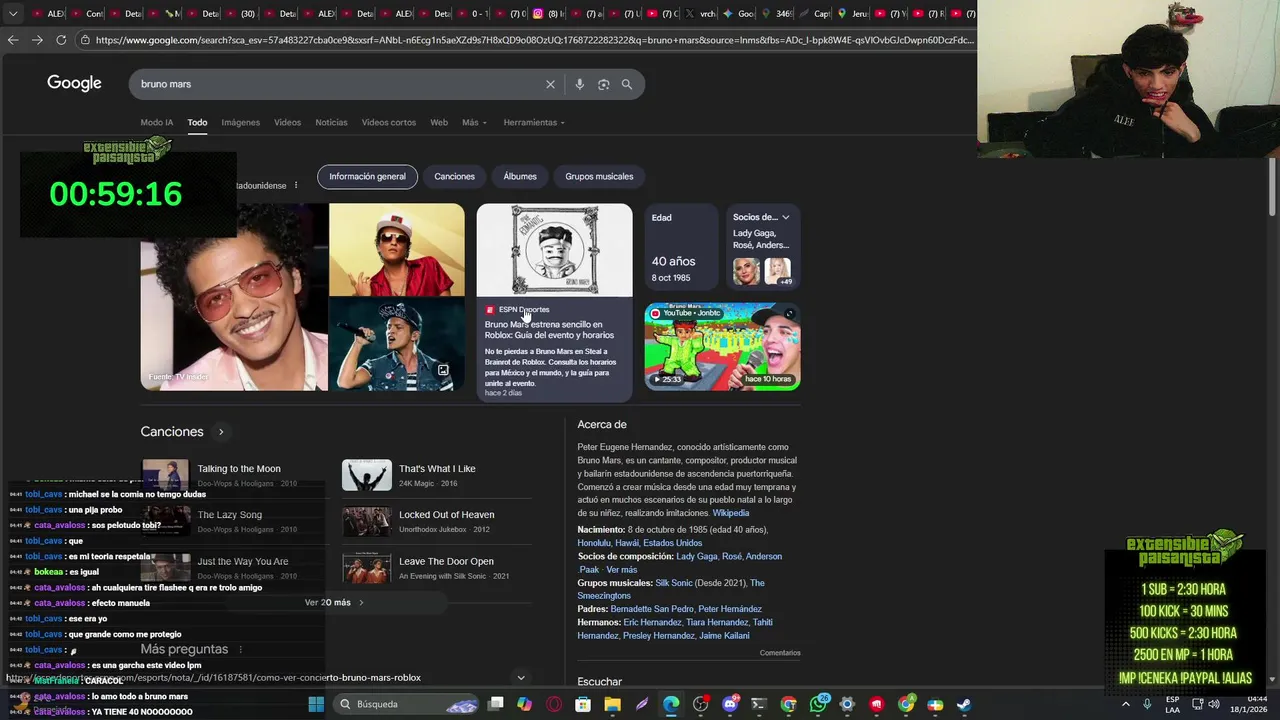Viewport: 1280px width, 720px height.
Task: Open Steam from the taskbar
Action: pyautogui.click(x=964, y=704)
